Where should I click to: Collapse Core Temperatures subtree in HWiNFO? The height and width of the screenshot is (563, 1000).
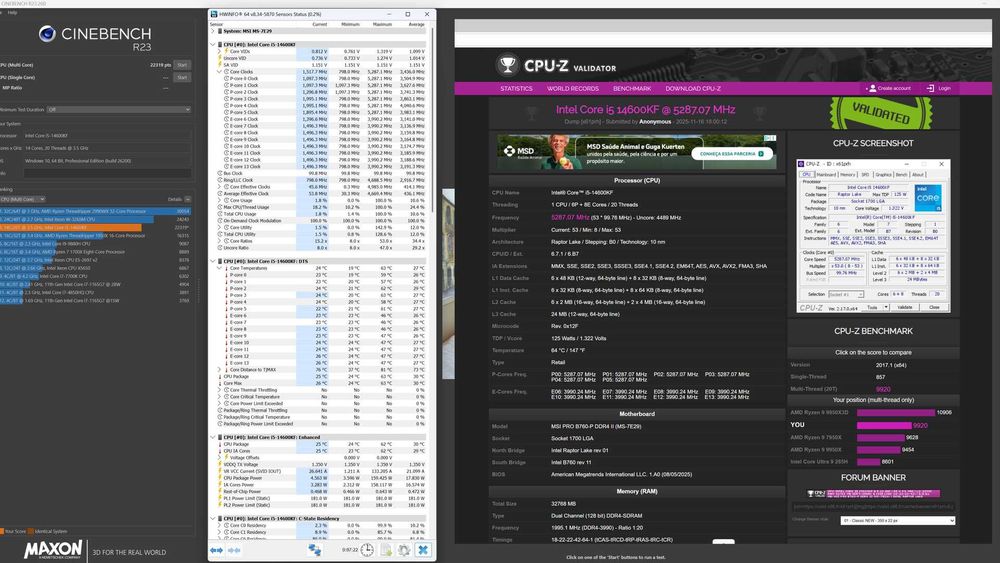point(220,268)
